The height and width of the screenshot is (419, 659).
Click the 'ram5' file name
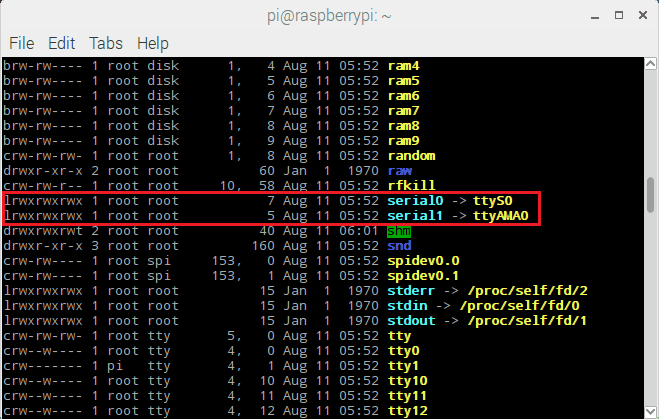coord(403,81)
